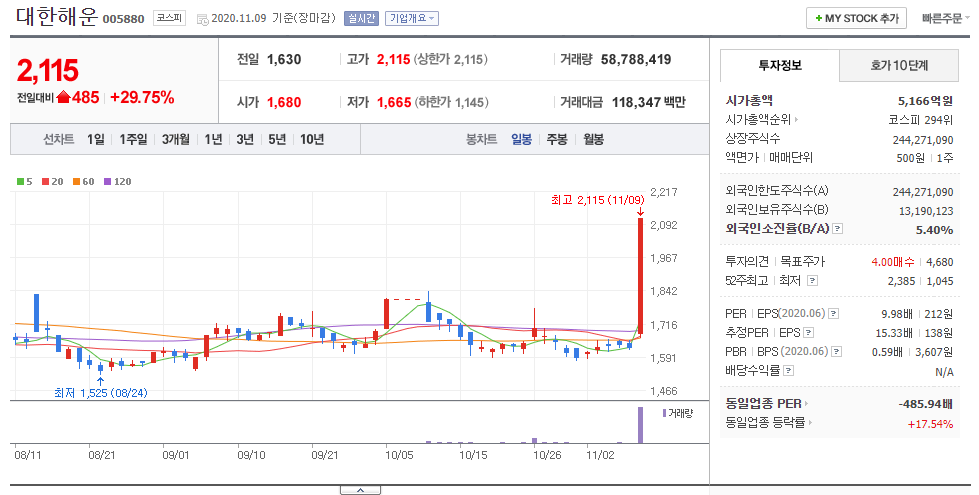Click the 4.00매수 investment opinion value

point(893,262)
